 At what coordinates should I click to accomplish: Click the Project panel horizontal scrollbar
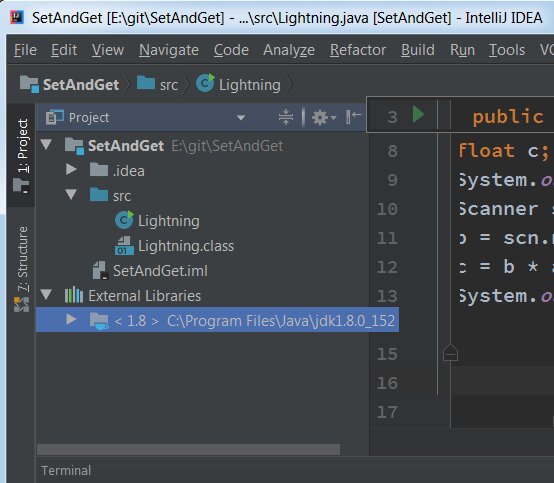coord(188,449)
